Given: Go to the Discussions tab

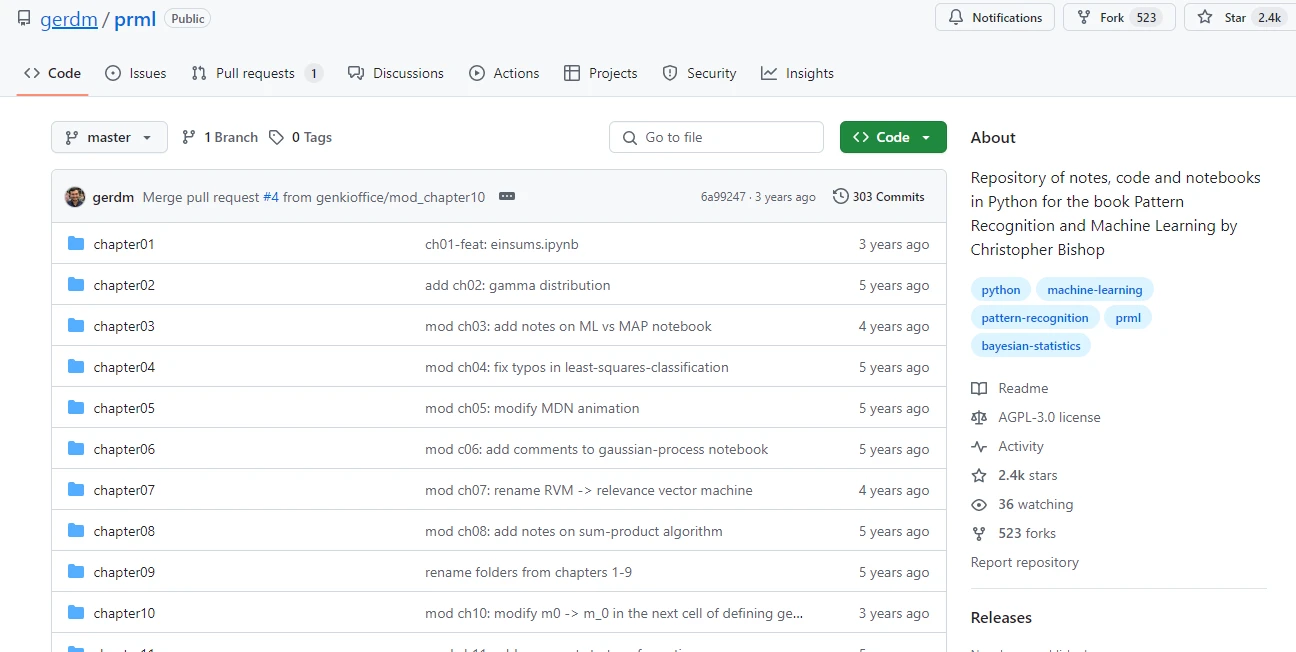Looking at the screenshot, I should [x=396, y=73].
